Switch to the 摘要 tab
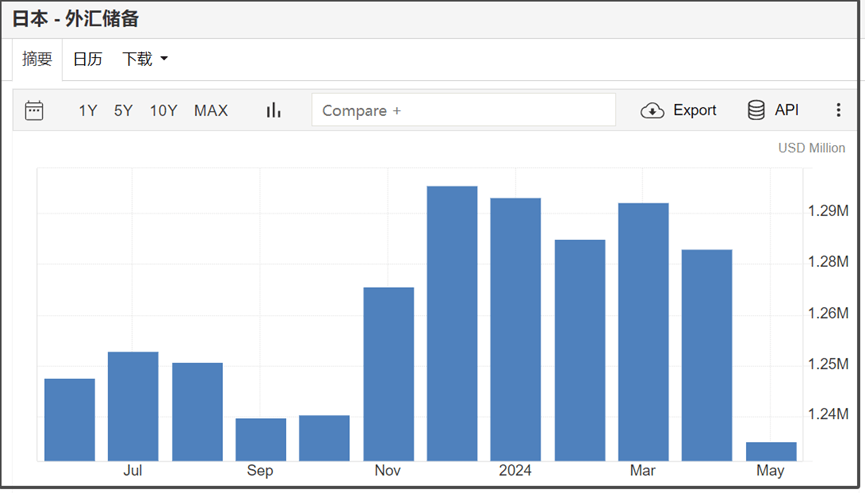The image size is (865, 493). tap(37, 59)
